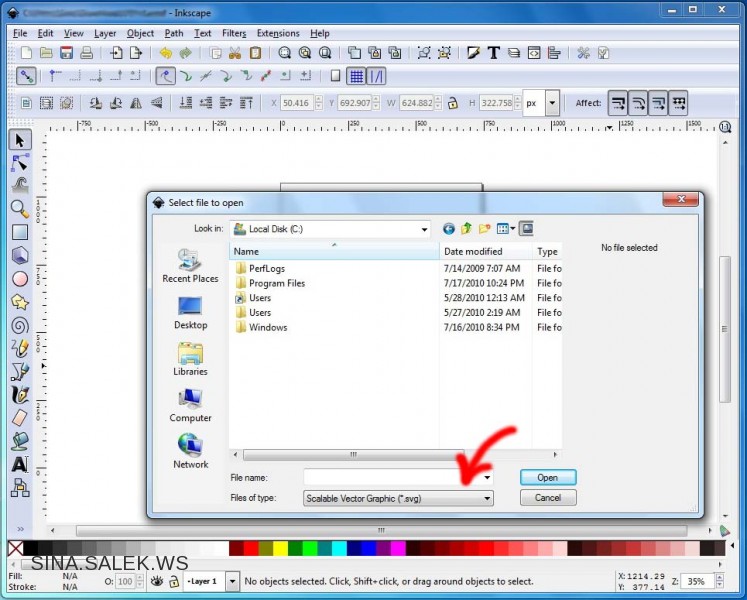
Task: Open Layer 1 selector dropdown
Action: 232,581
